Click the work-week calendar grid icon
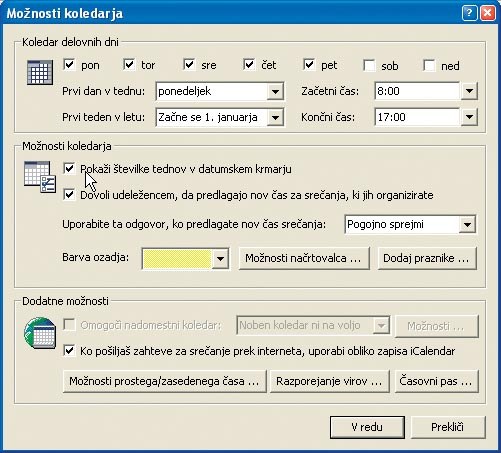This screenshot has height=453, width=501. point(40,72)
